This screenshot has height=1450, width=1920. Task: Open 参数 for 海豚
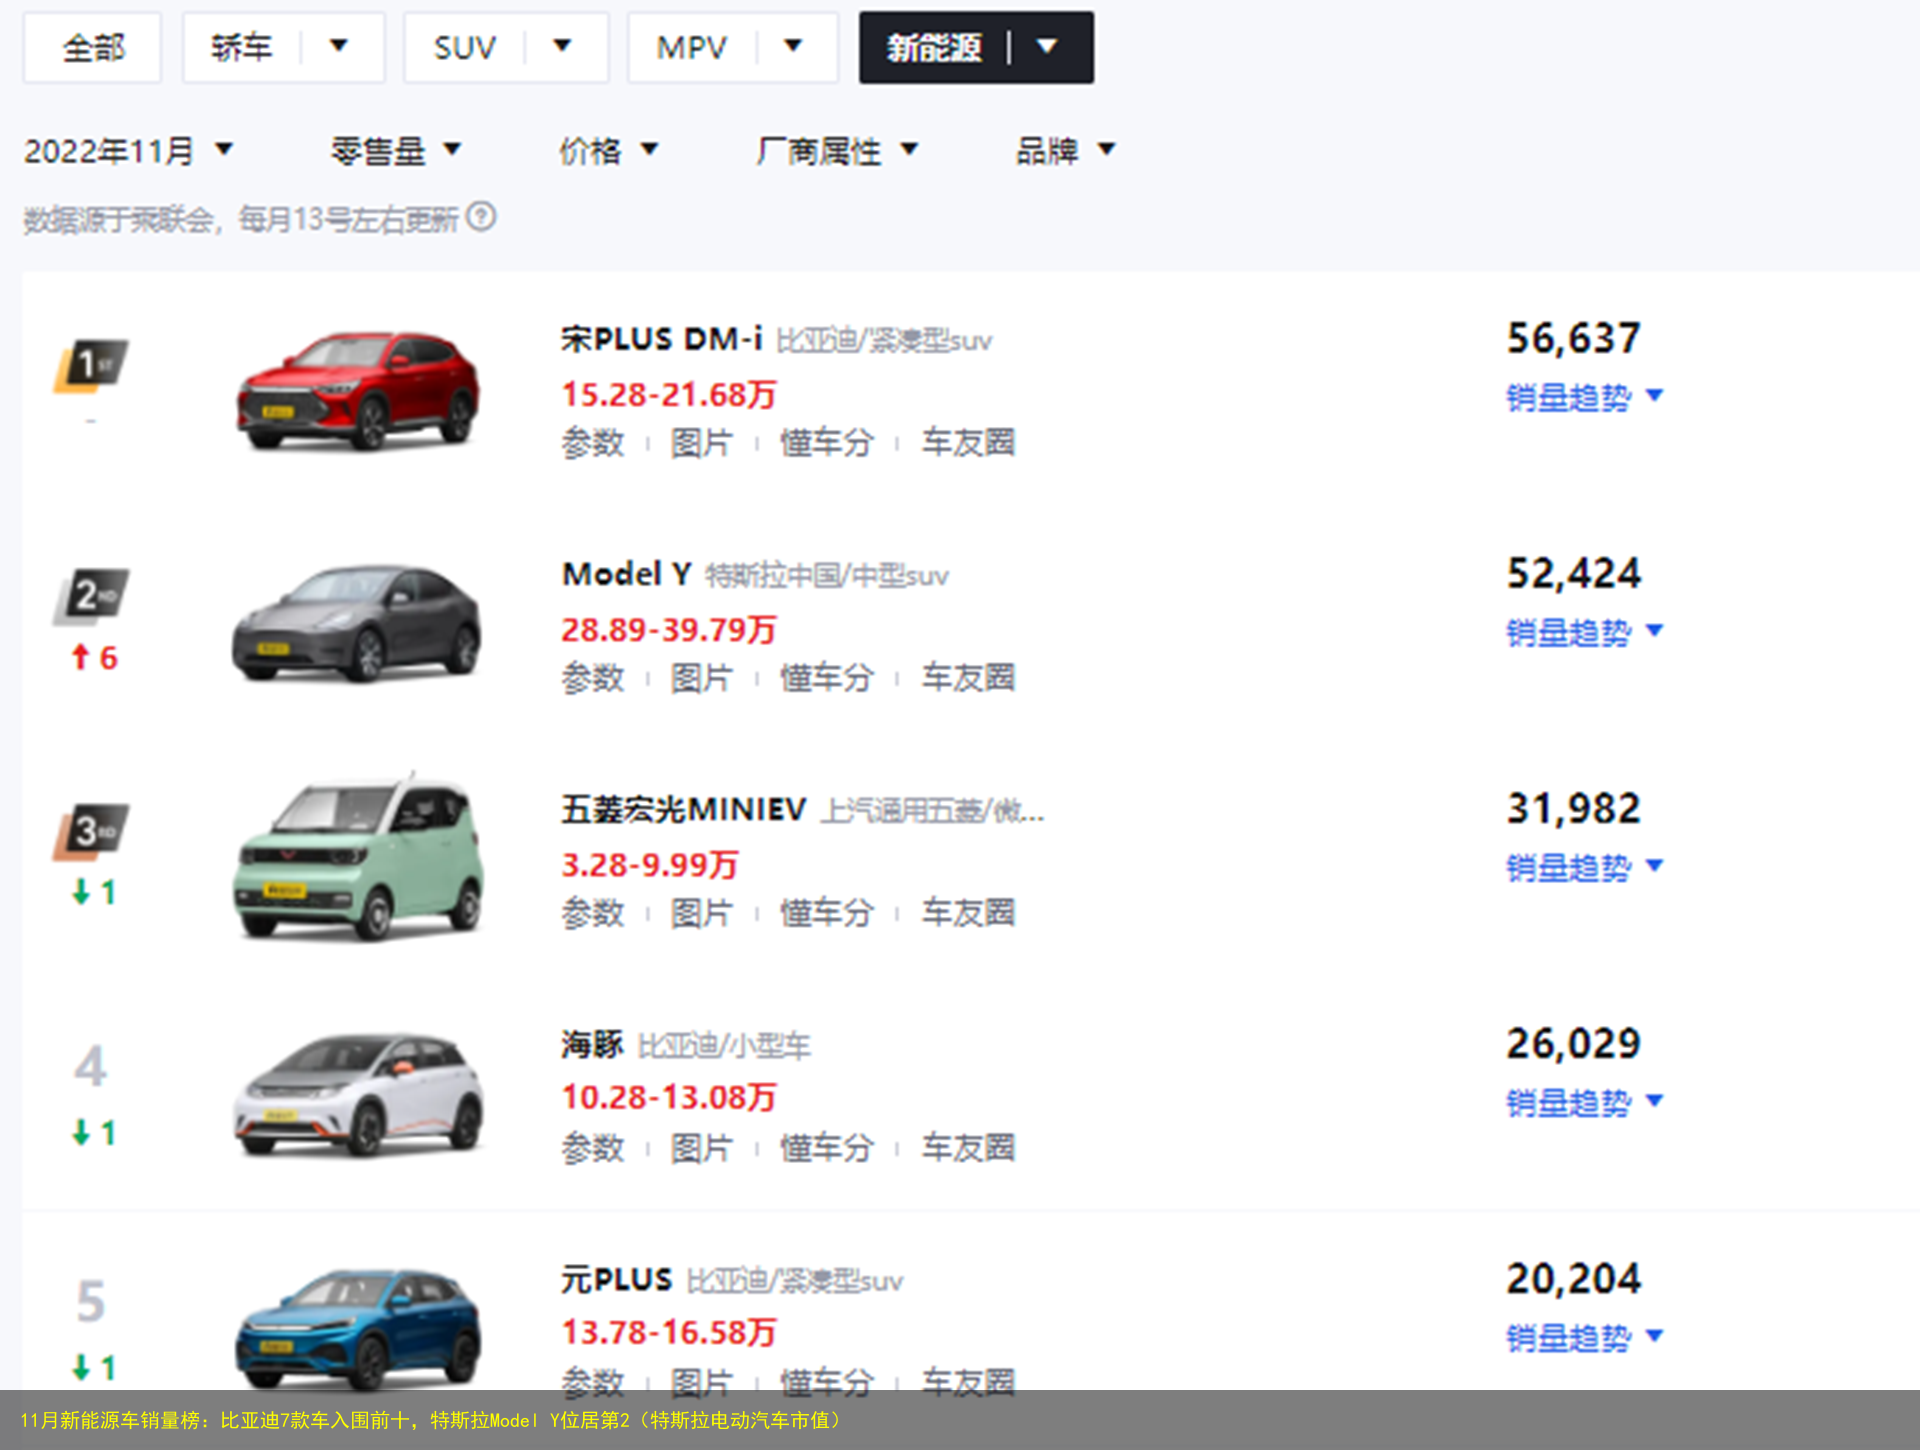593,1147
